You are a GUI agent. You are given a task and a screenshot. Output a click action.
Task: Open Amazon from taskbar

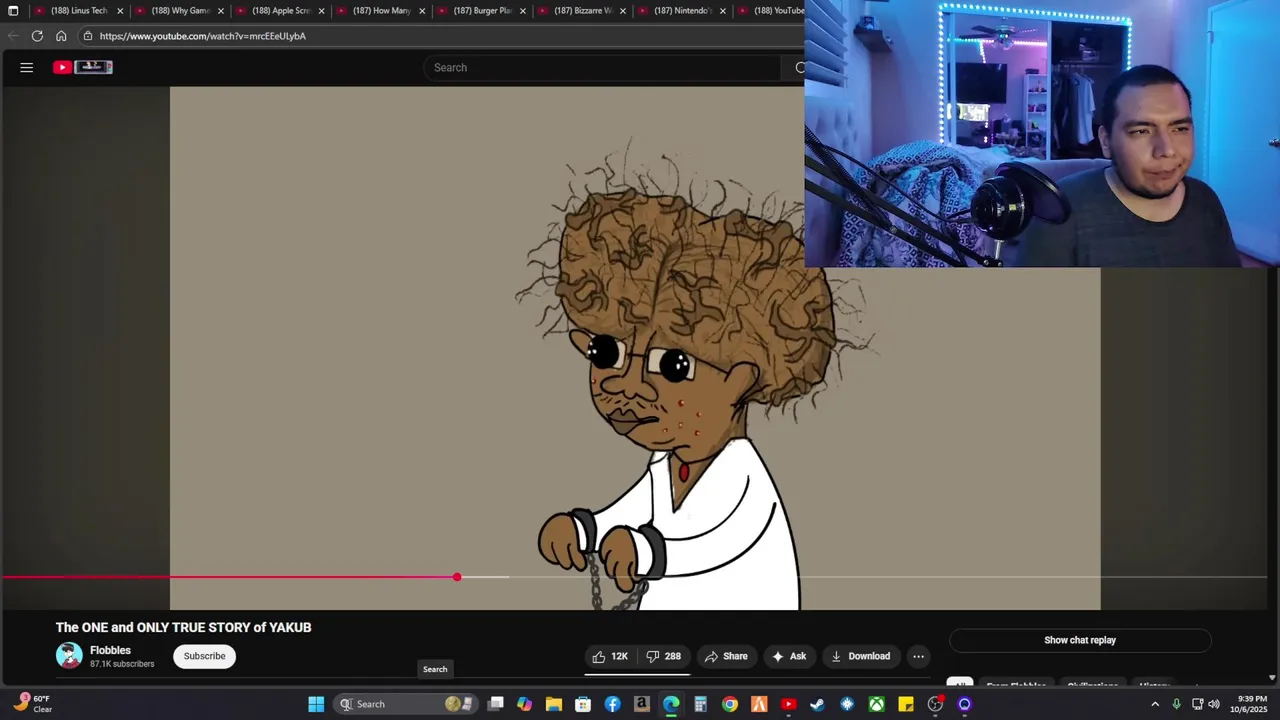[641, 704]
